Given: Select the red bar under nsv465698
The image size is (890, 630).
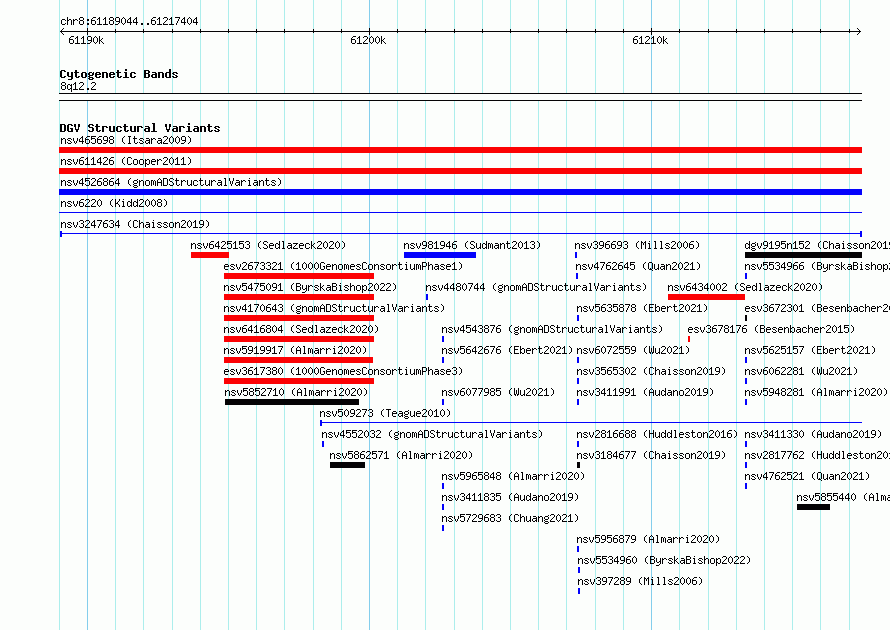Looking at the screenshot, I should point(460,150).
